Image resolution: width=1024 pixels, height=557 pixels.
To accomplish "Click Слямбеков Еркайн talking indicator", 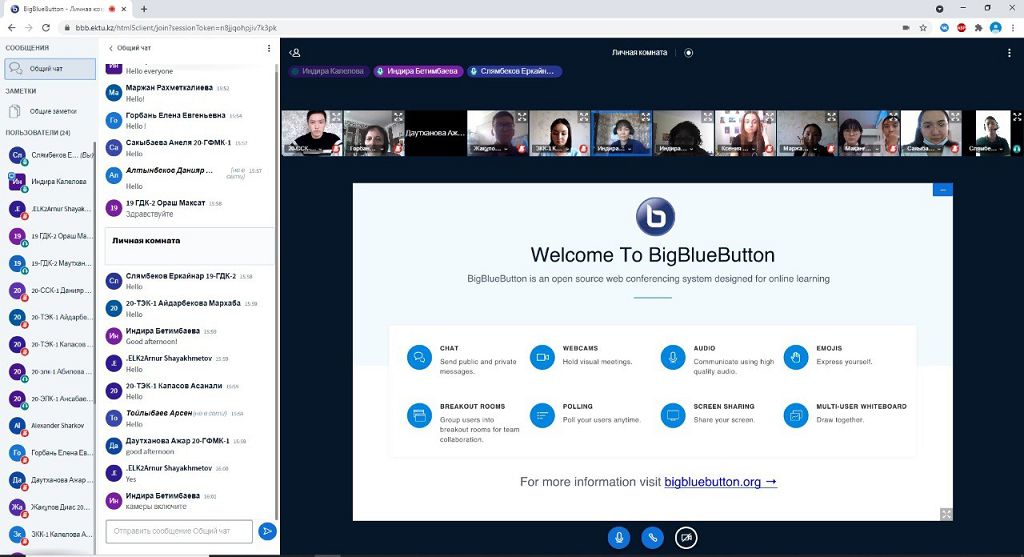I will (515, 71).
